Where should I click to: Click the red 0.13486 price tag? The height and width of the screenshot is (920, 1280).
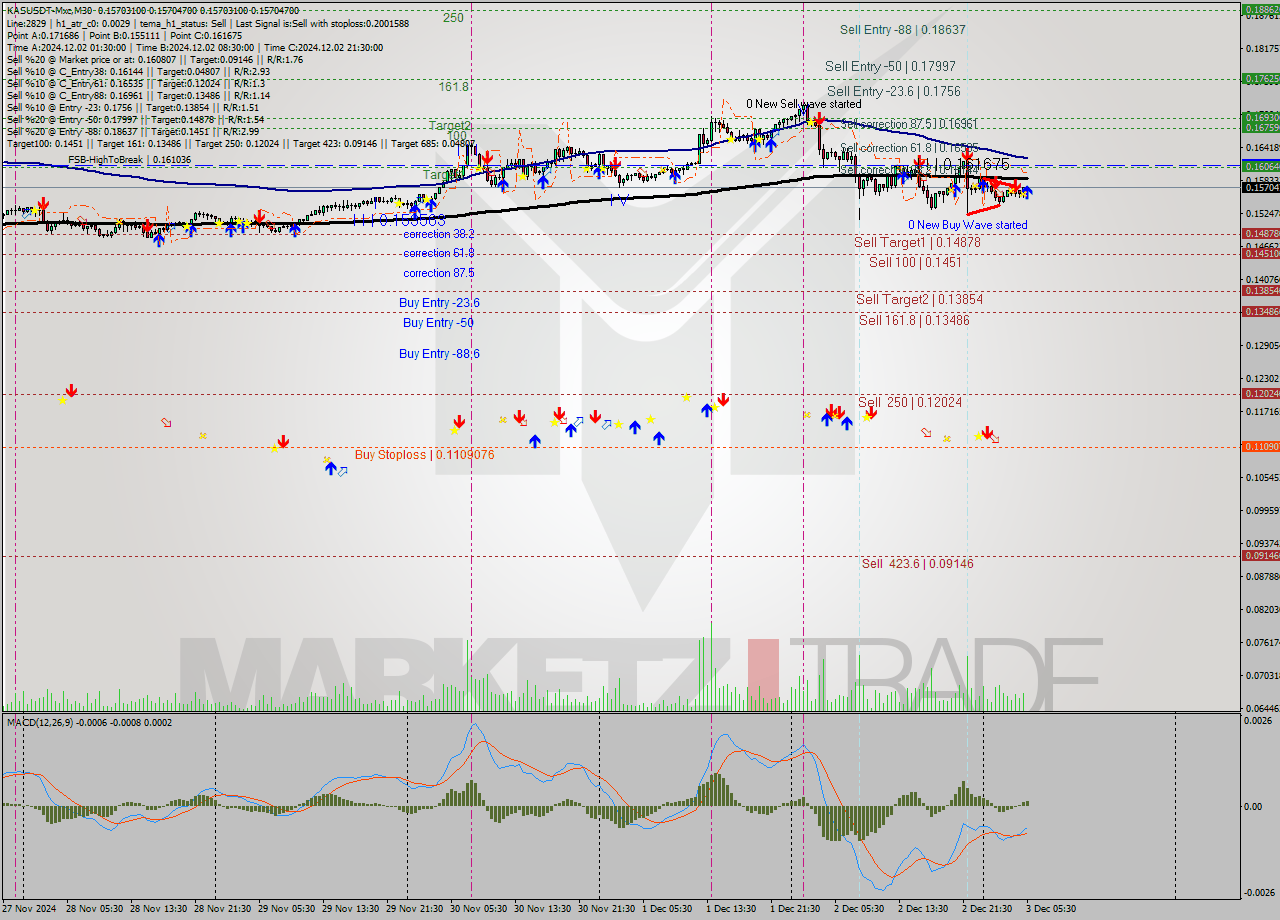pos(1260,311)
